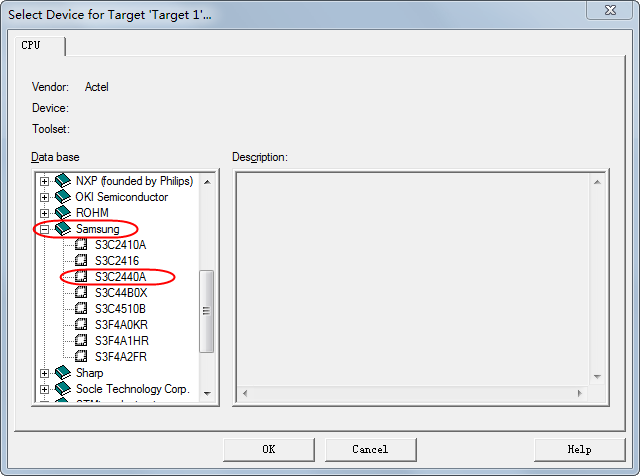
Task: Click the Samsung vendor book icon
Action: [63, 229]
